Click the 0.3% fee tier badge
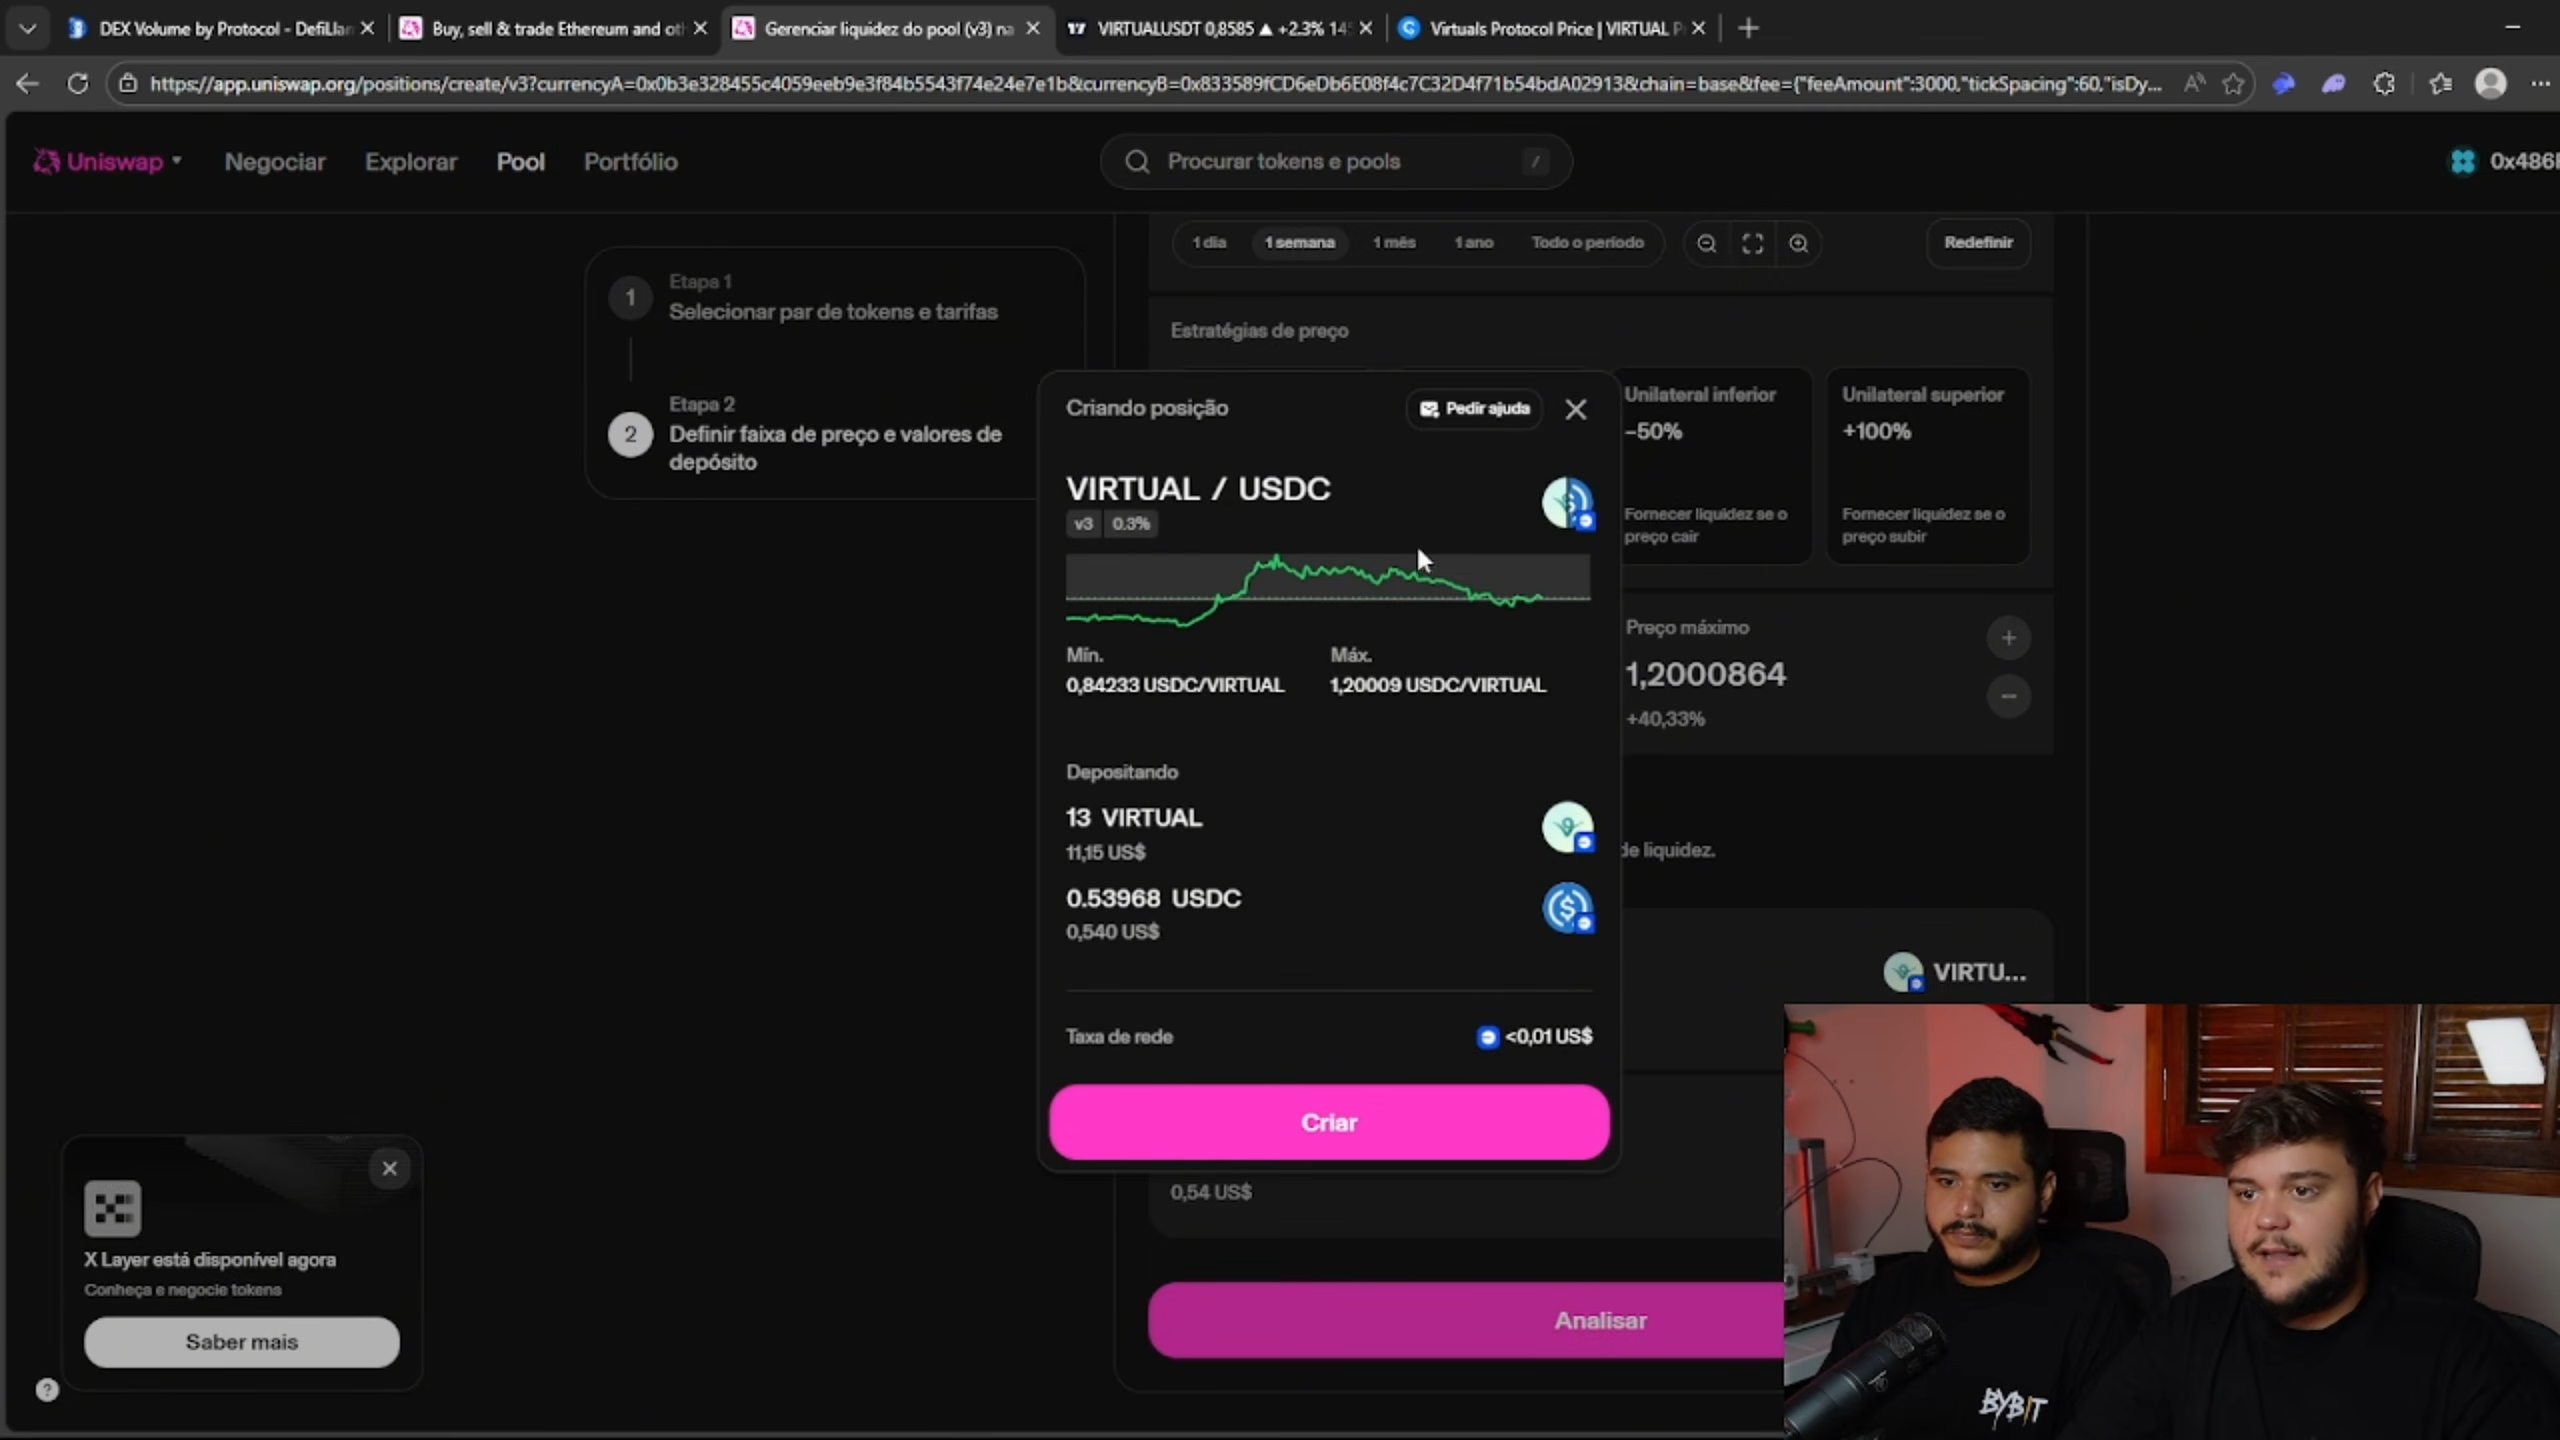 1131,524
